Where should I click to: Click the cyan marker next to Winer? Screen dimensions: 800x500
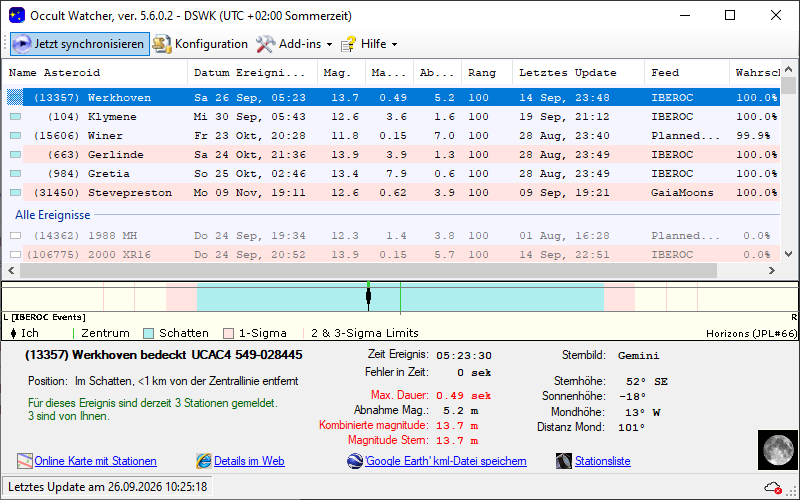[x=15, y=136]
